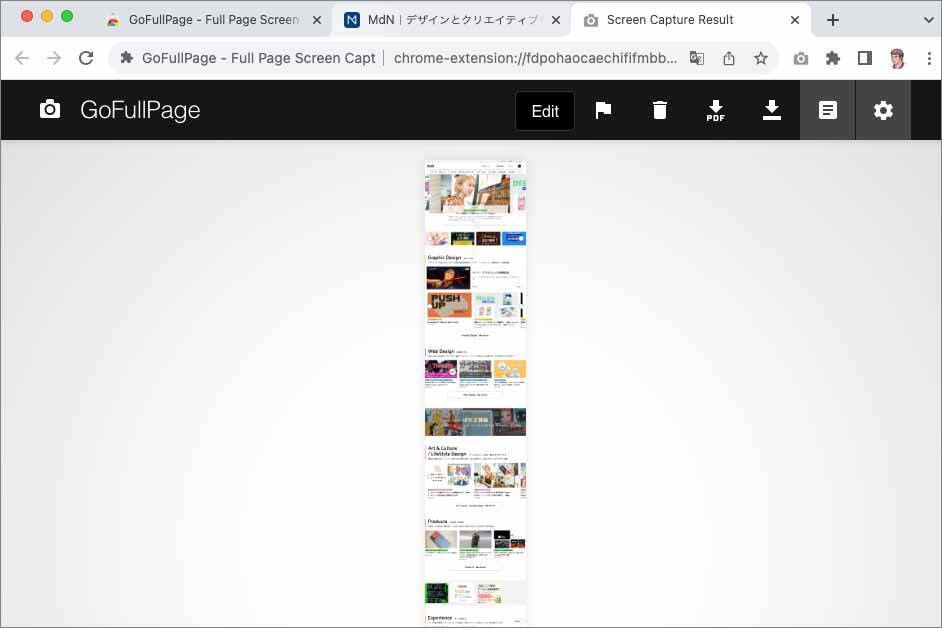Image resolution: width=942 pixels, height=628 pixels.
Task: Download the capture as PDF
Action: coord(716,111)
